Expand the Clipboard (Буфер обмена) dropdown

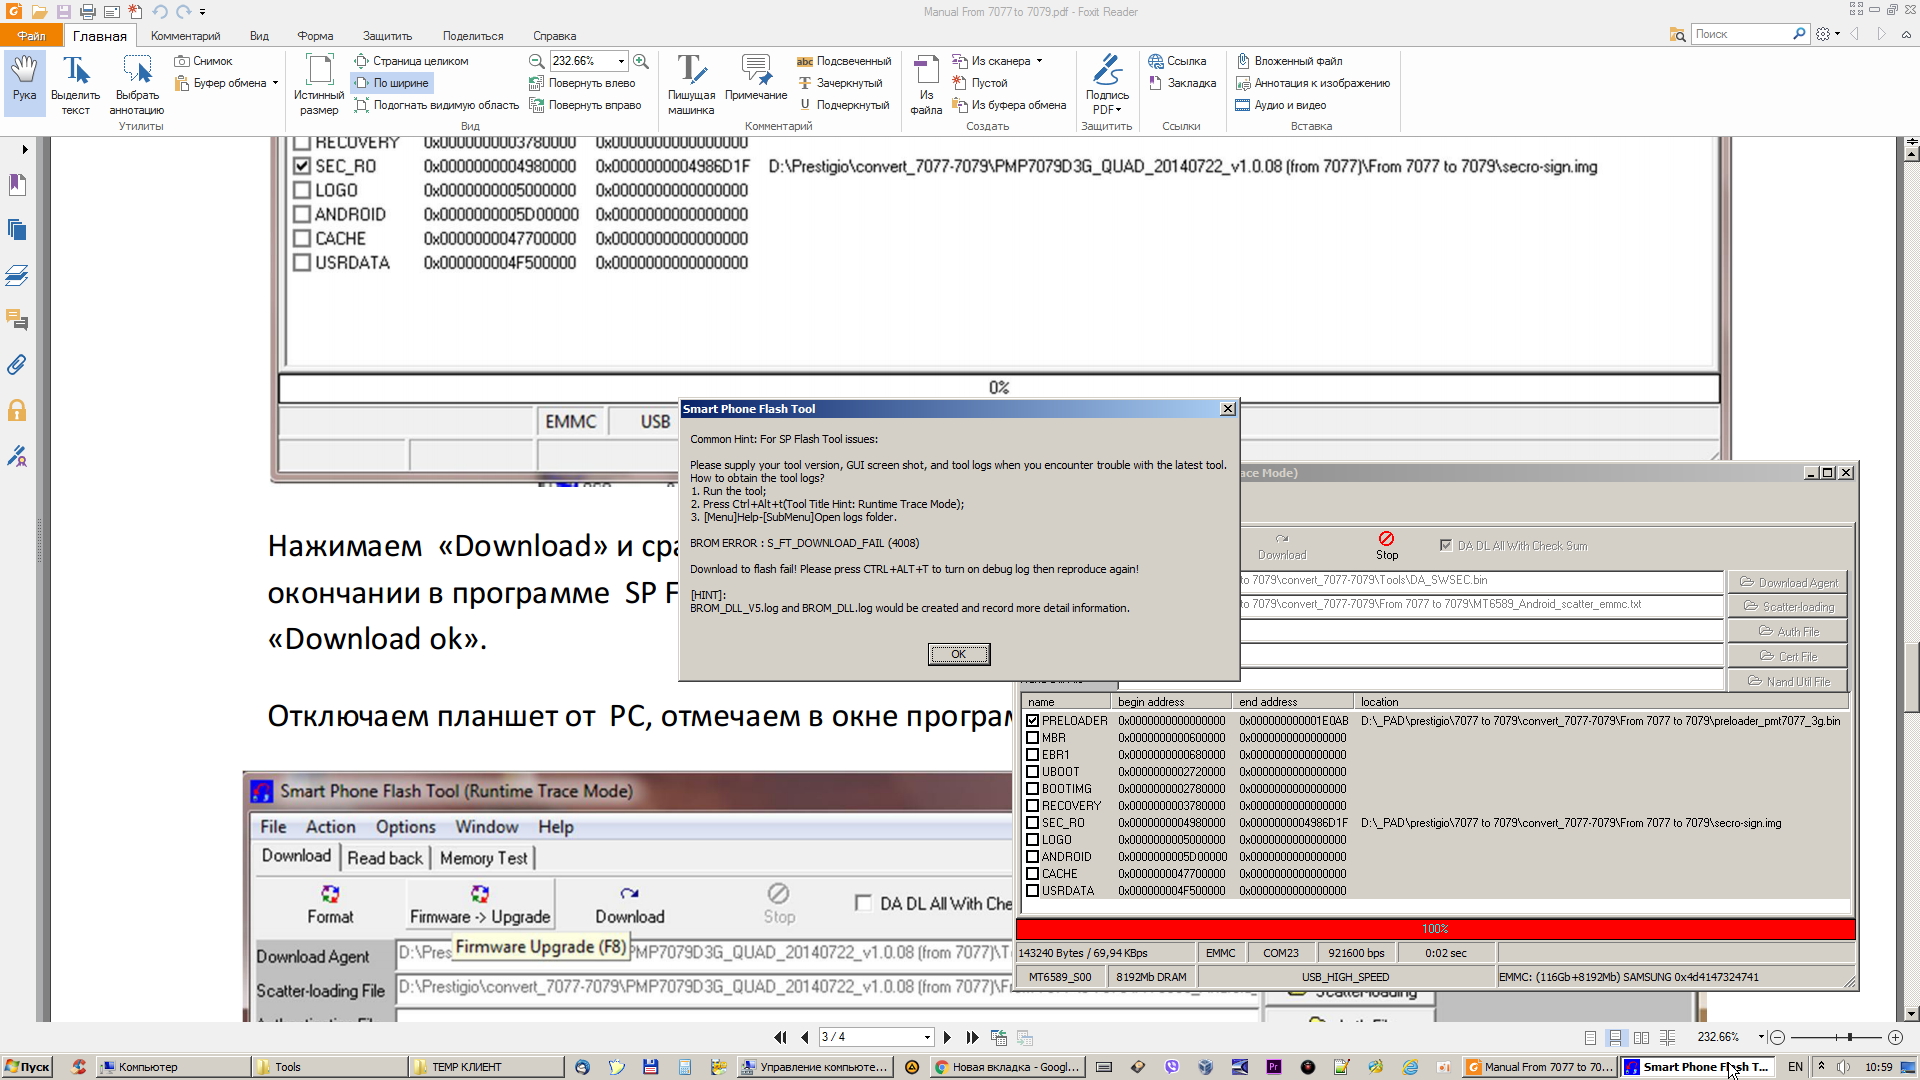pos(275,83)
